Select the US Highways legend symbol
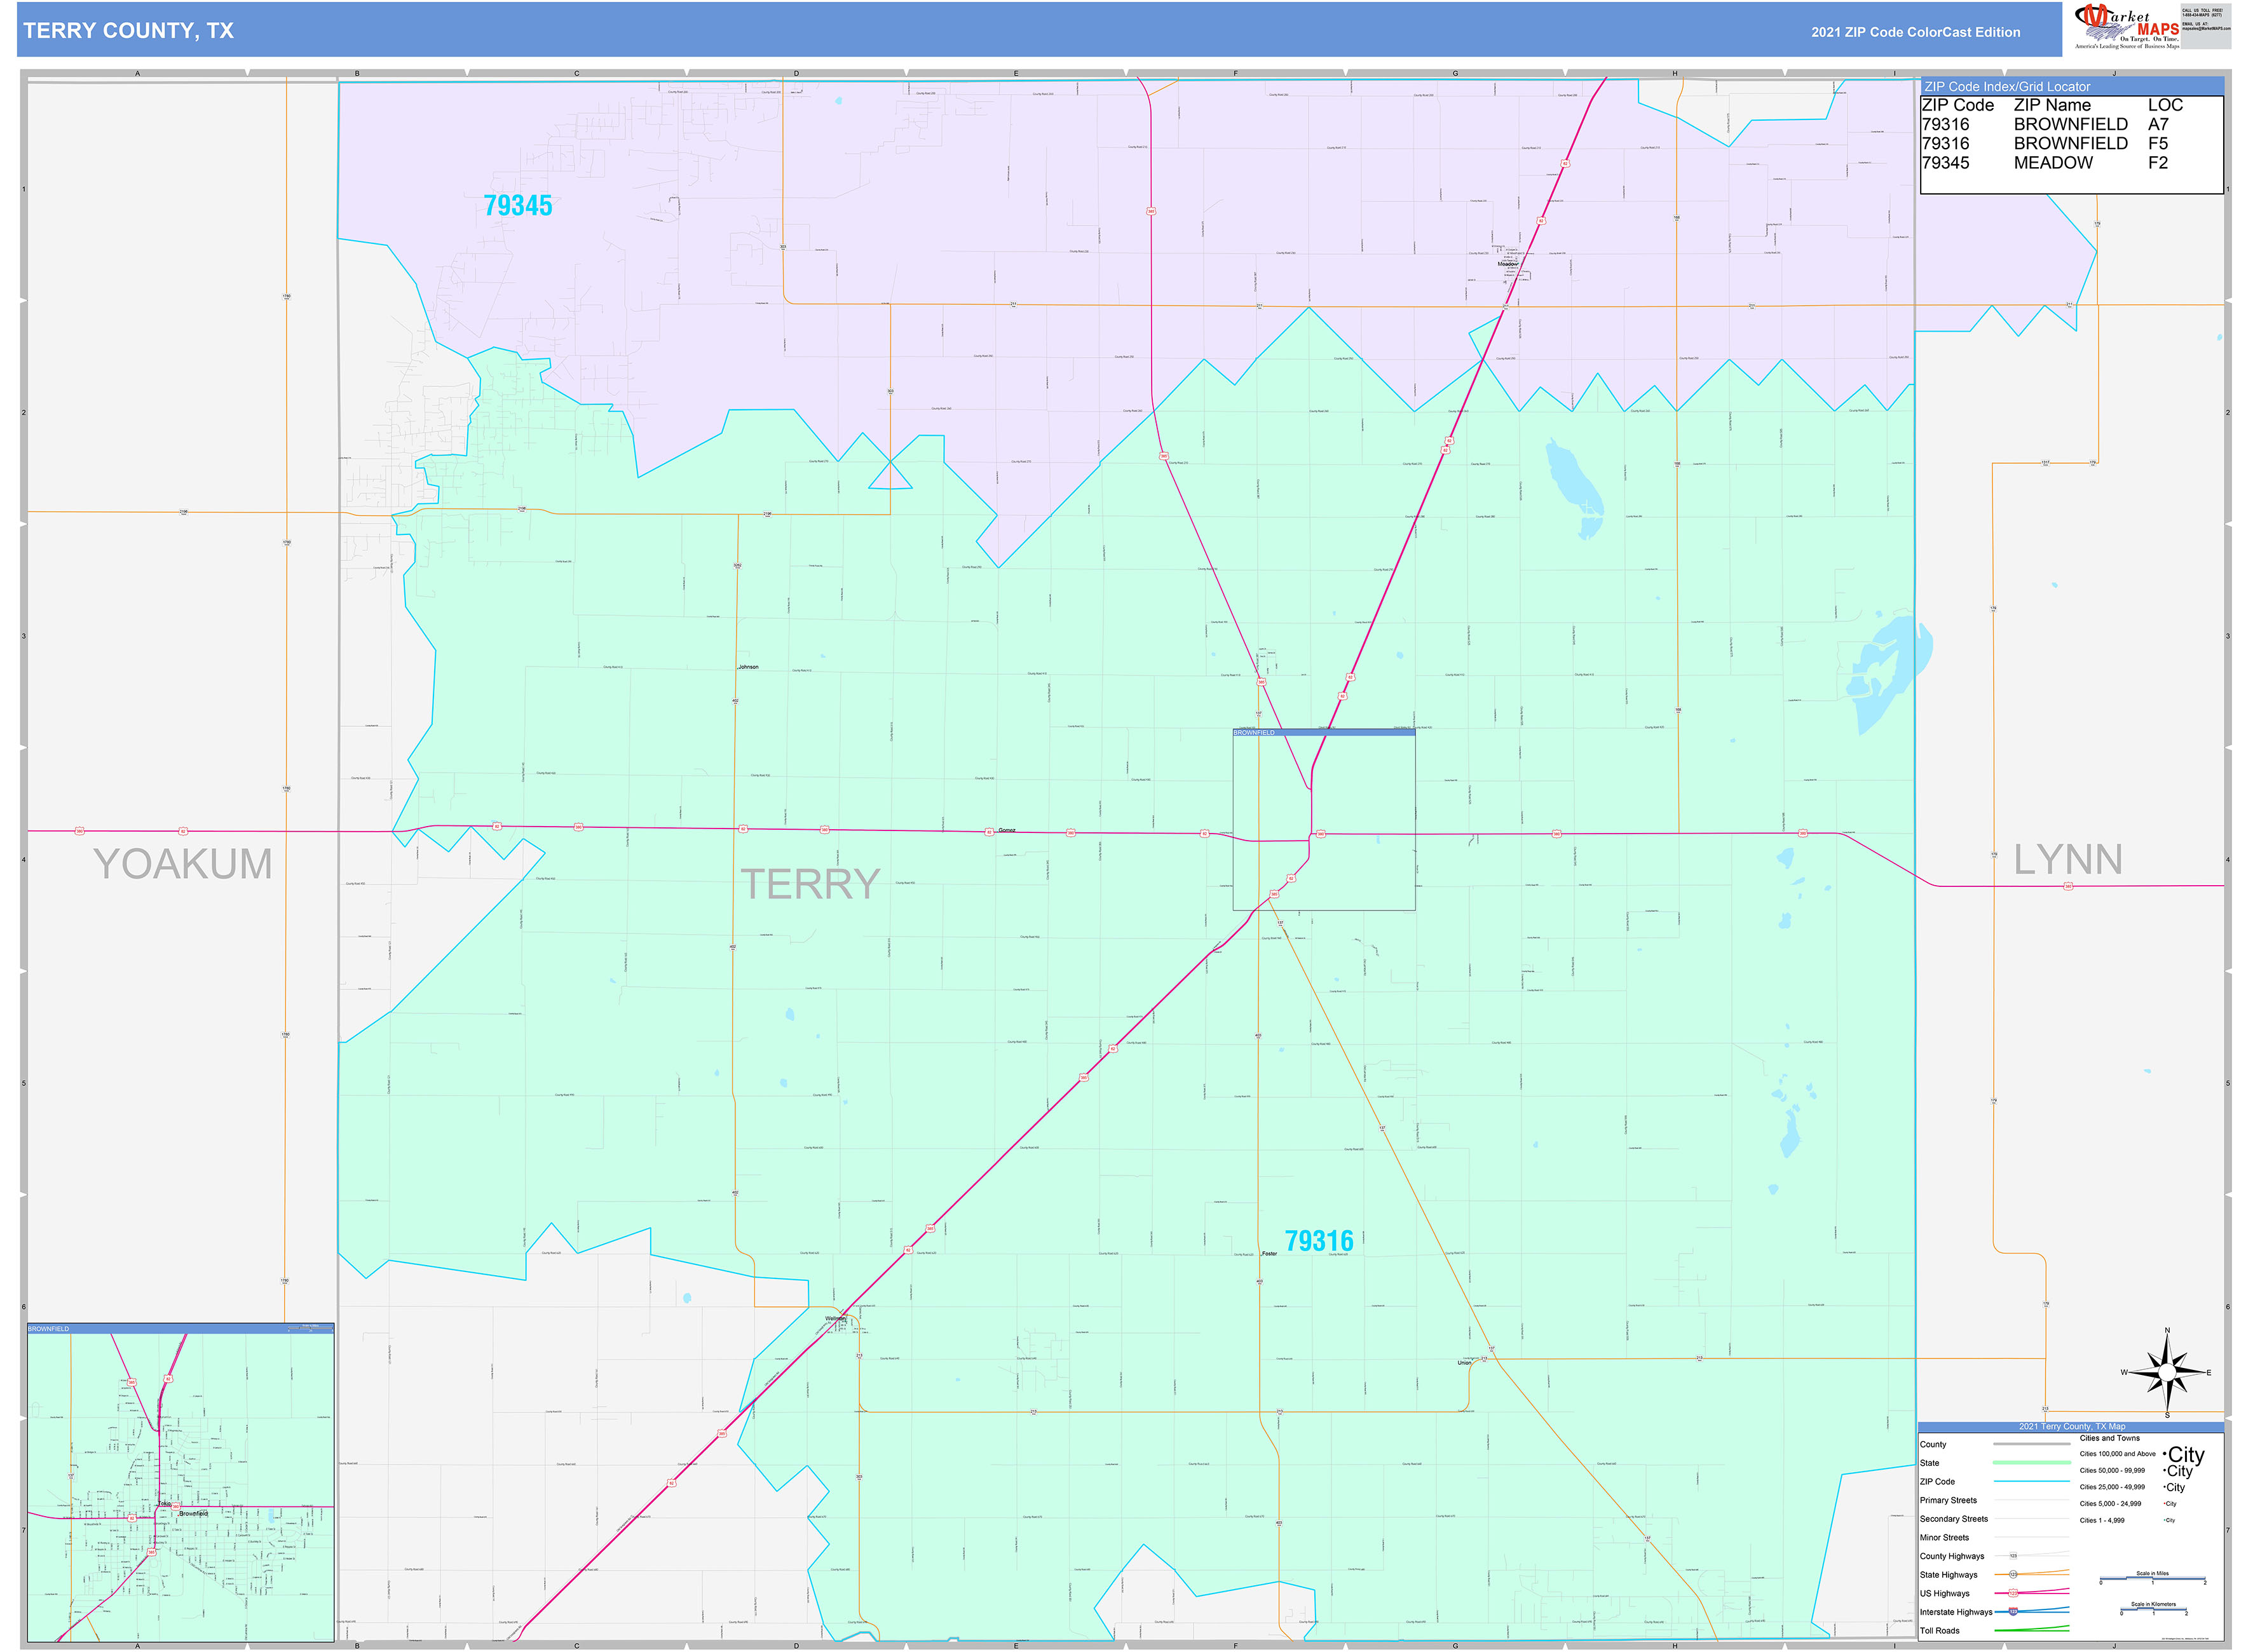This screenshot has height=1652, width=2246. pos(2013,1593)
